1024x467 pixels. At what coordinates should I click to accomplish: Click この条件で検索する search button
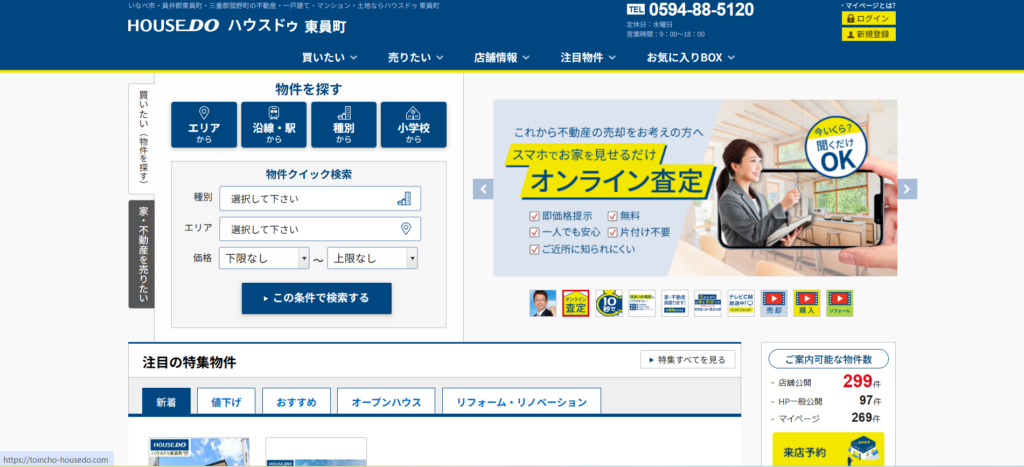(x=317, y=298)
